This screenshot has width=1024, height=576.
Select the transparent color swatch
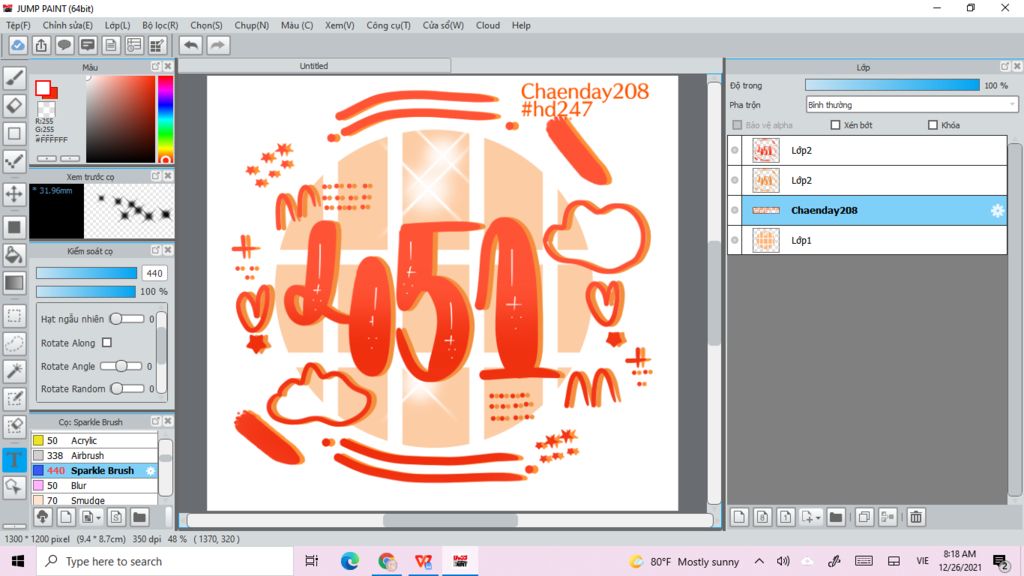coord(46,109)
